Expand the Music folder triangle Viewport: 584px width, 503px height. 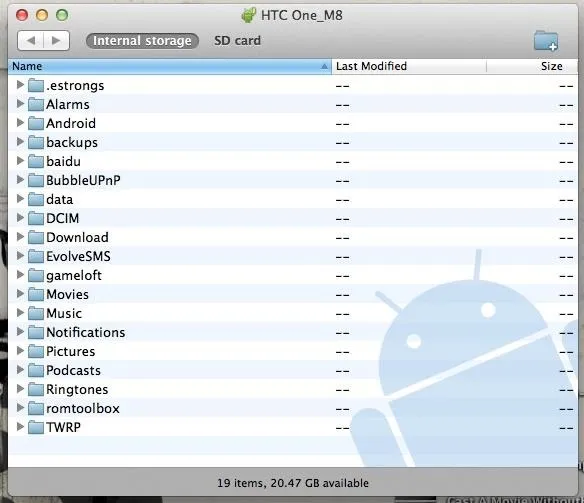pos(20,313)
